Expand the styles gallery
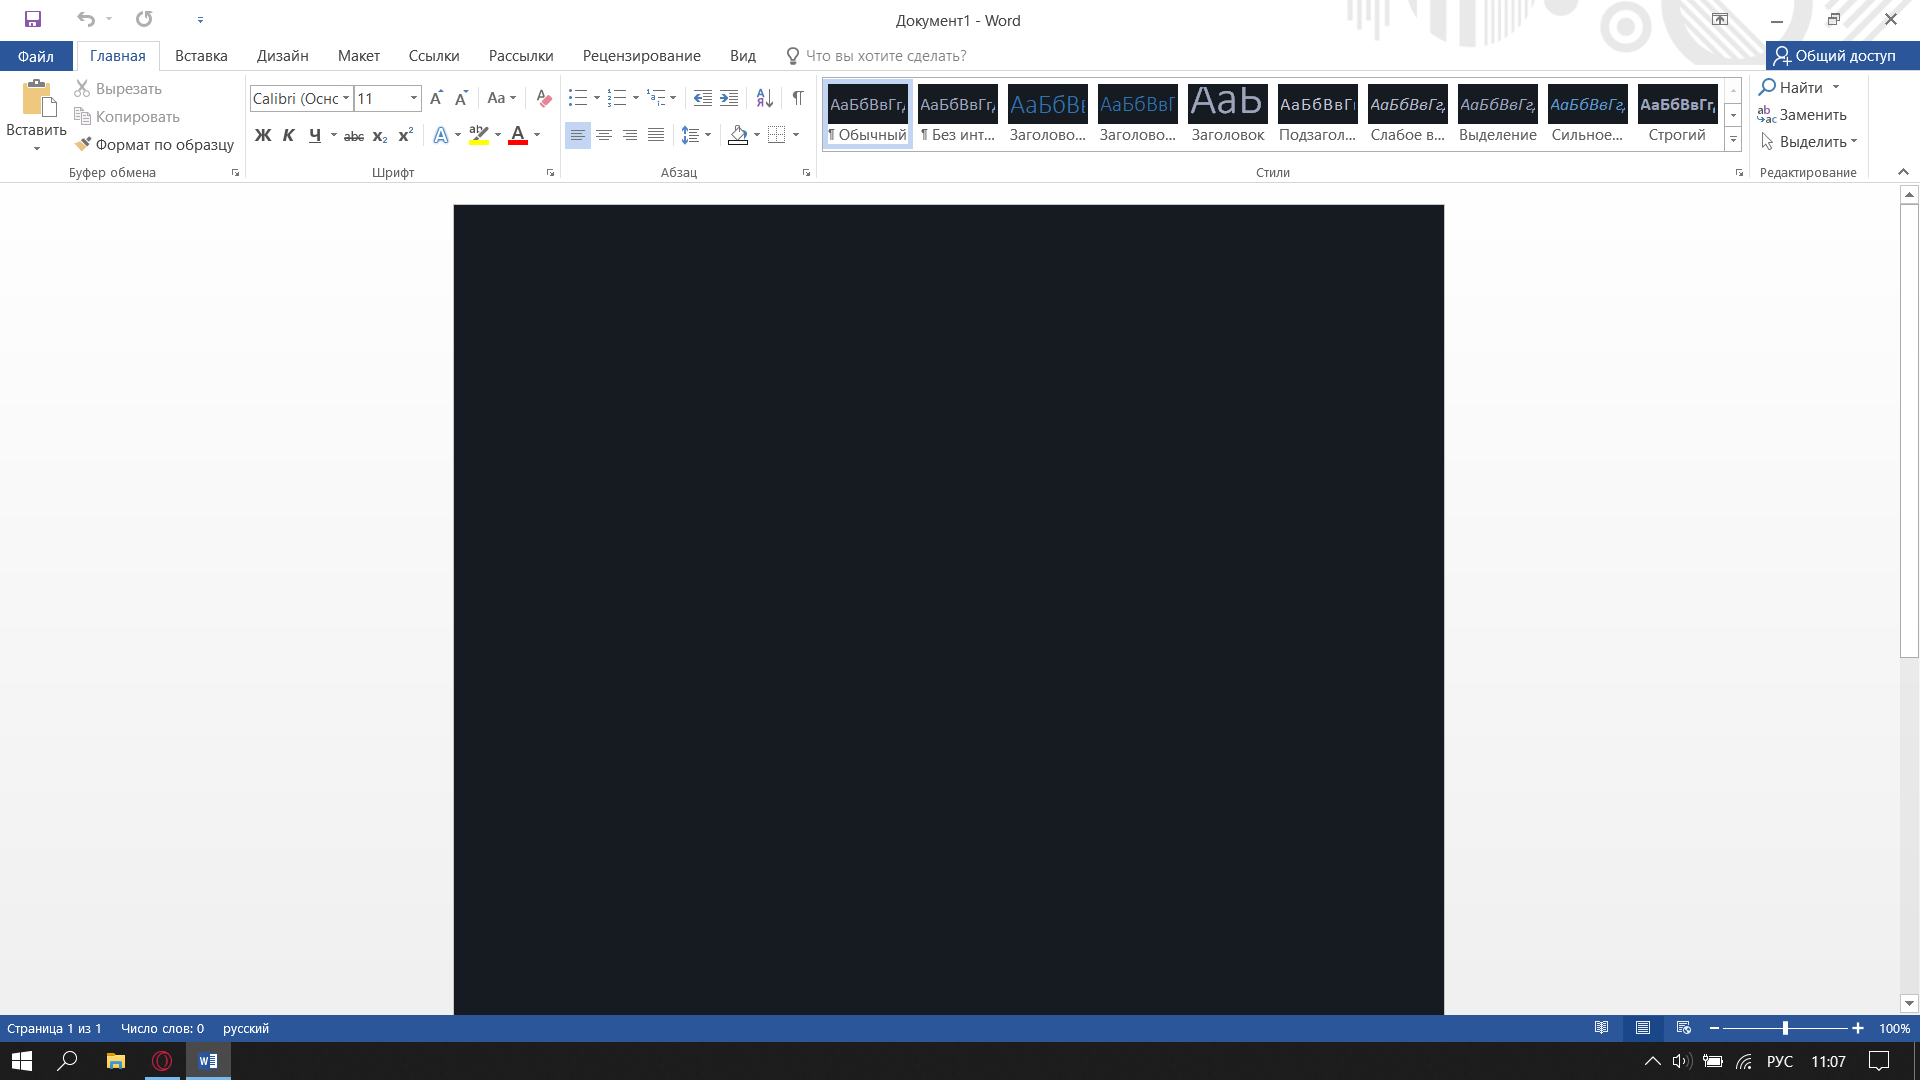 [1733, 140]
